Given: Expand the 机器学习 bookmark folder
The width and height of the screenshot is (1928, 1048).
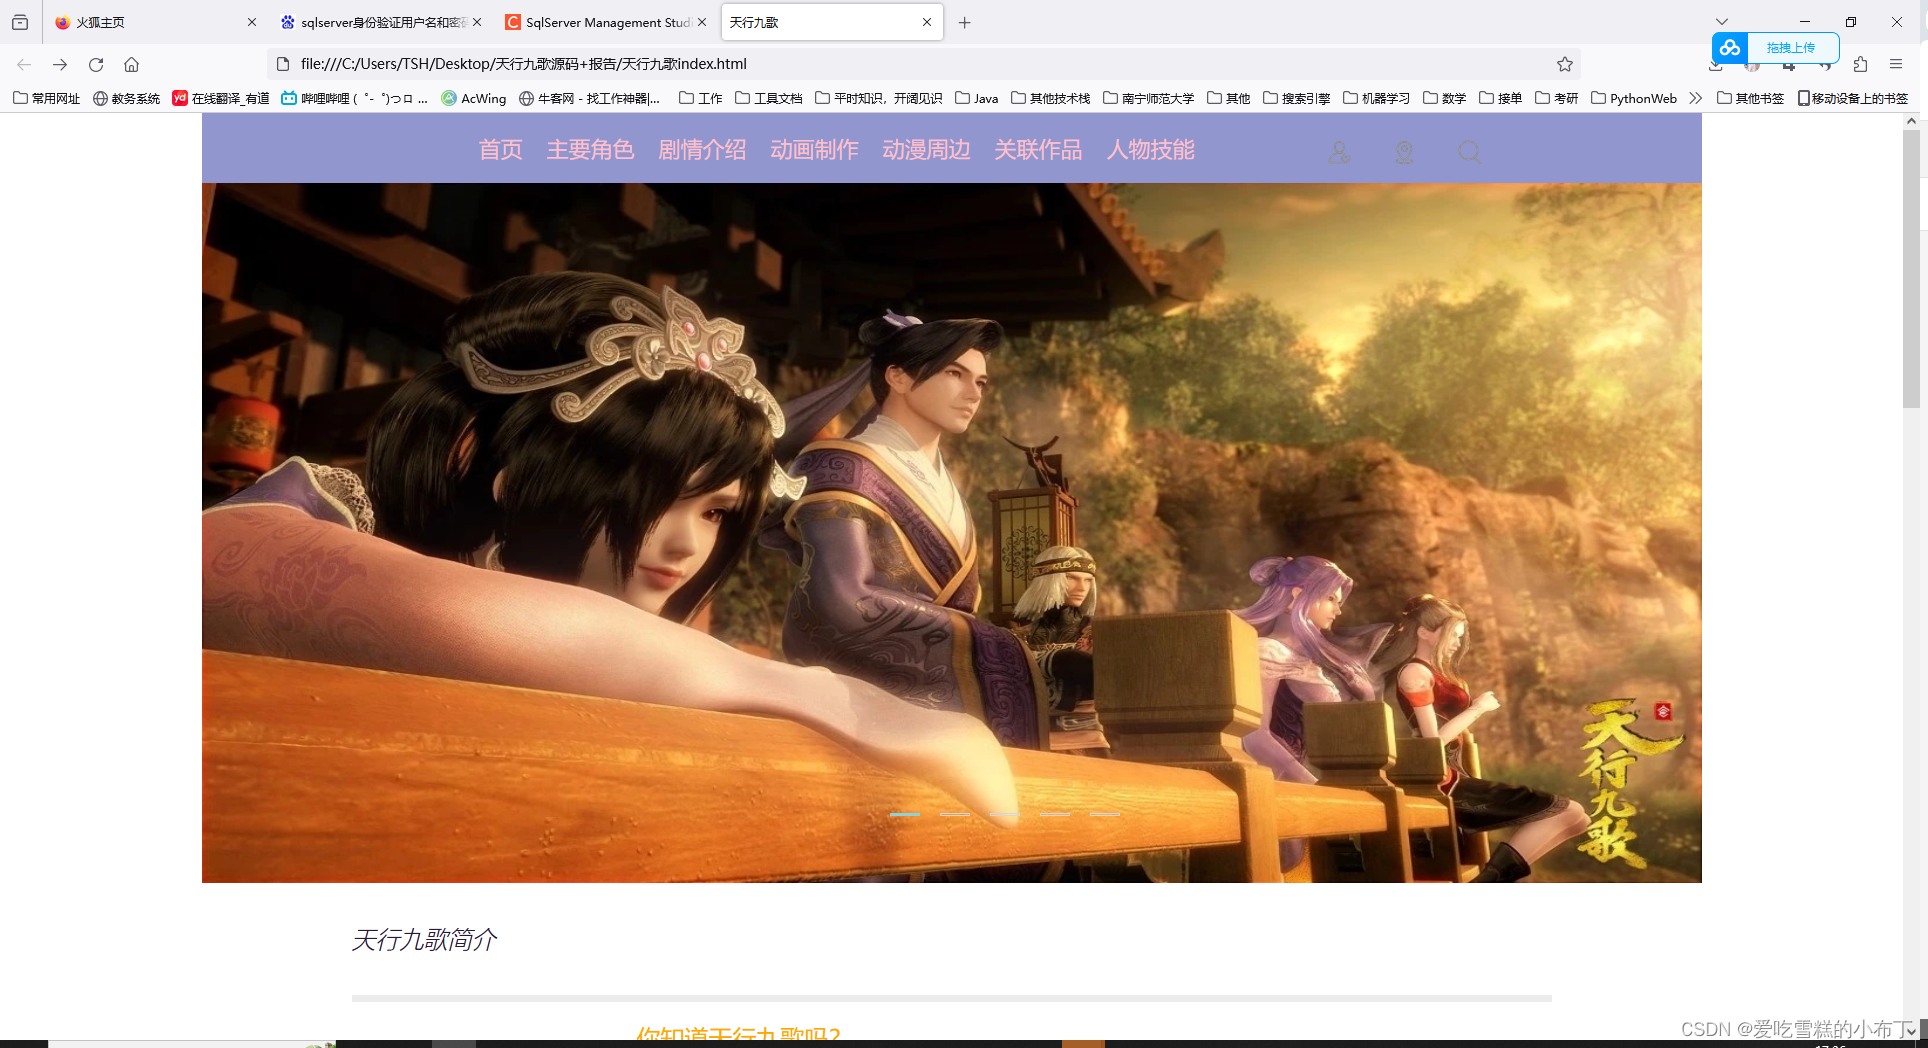Looking at the screenshot, I should 1376,98.
